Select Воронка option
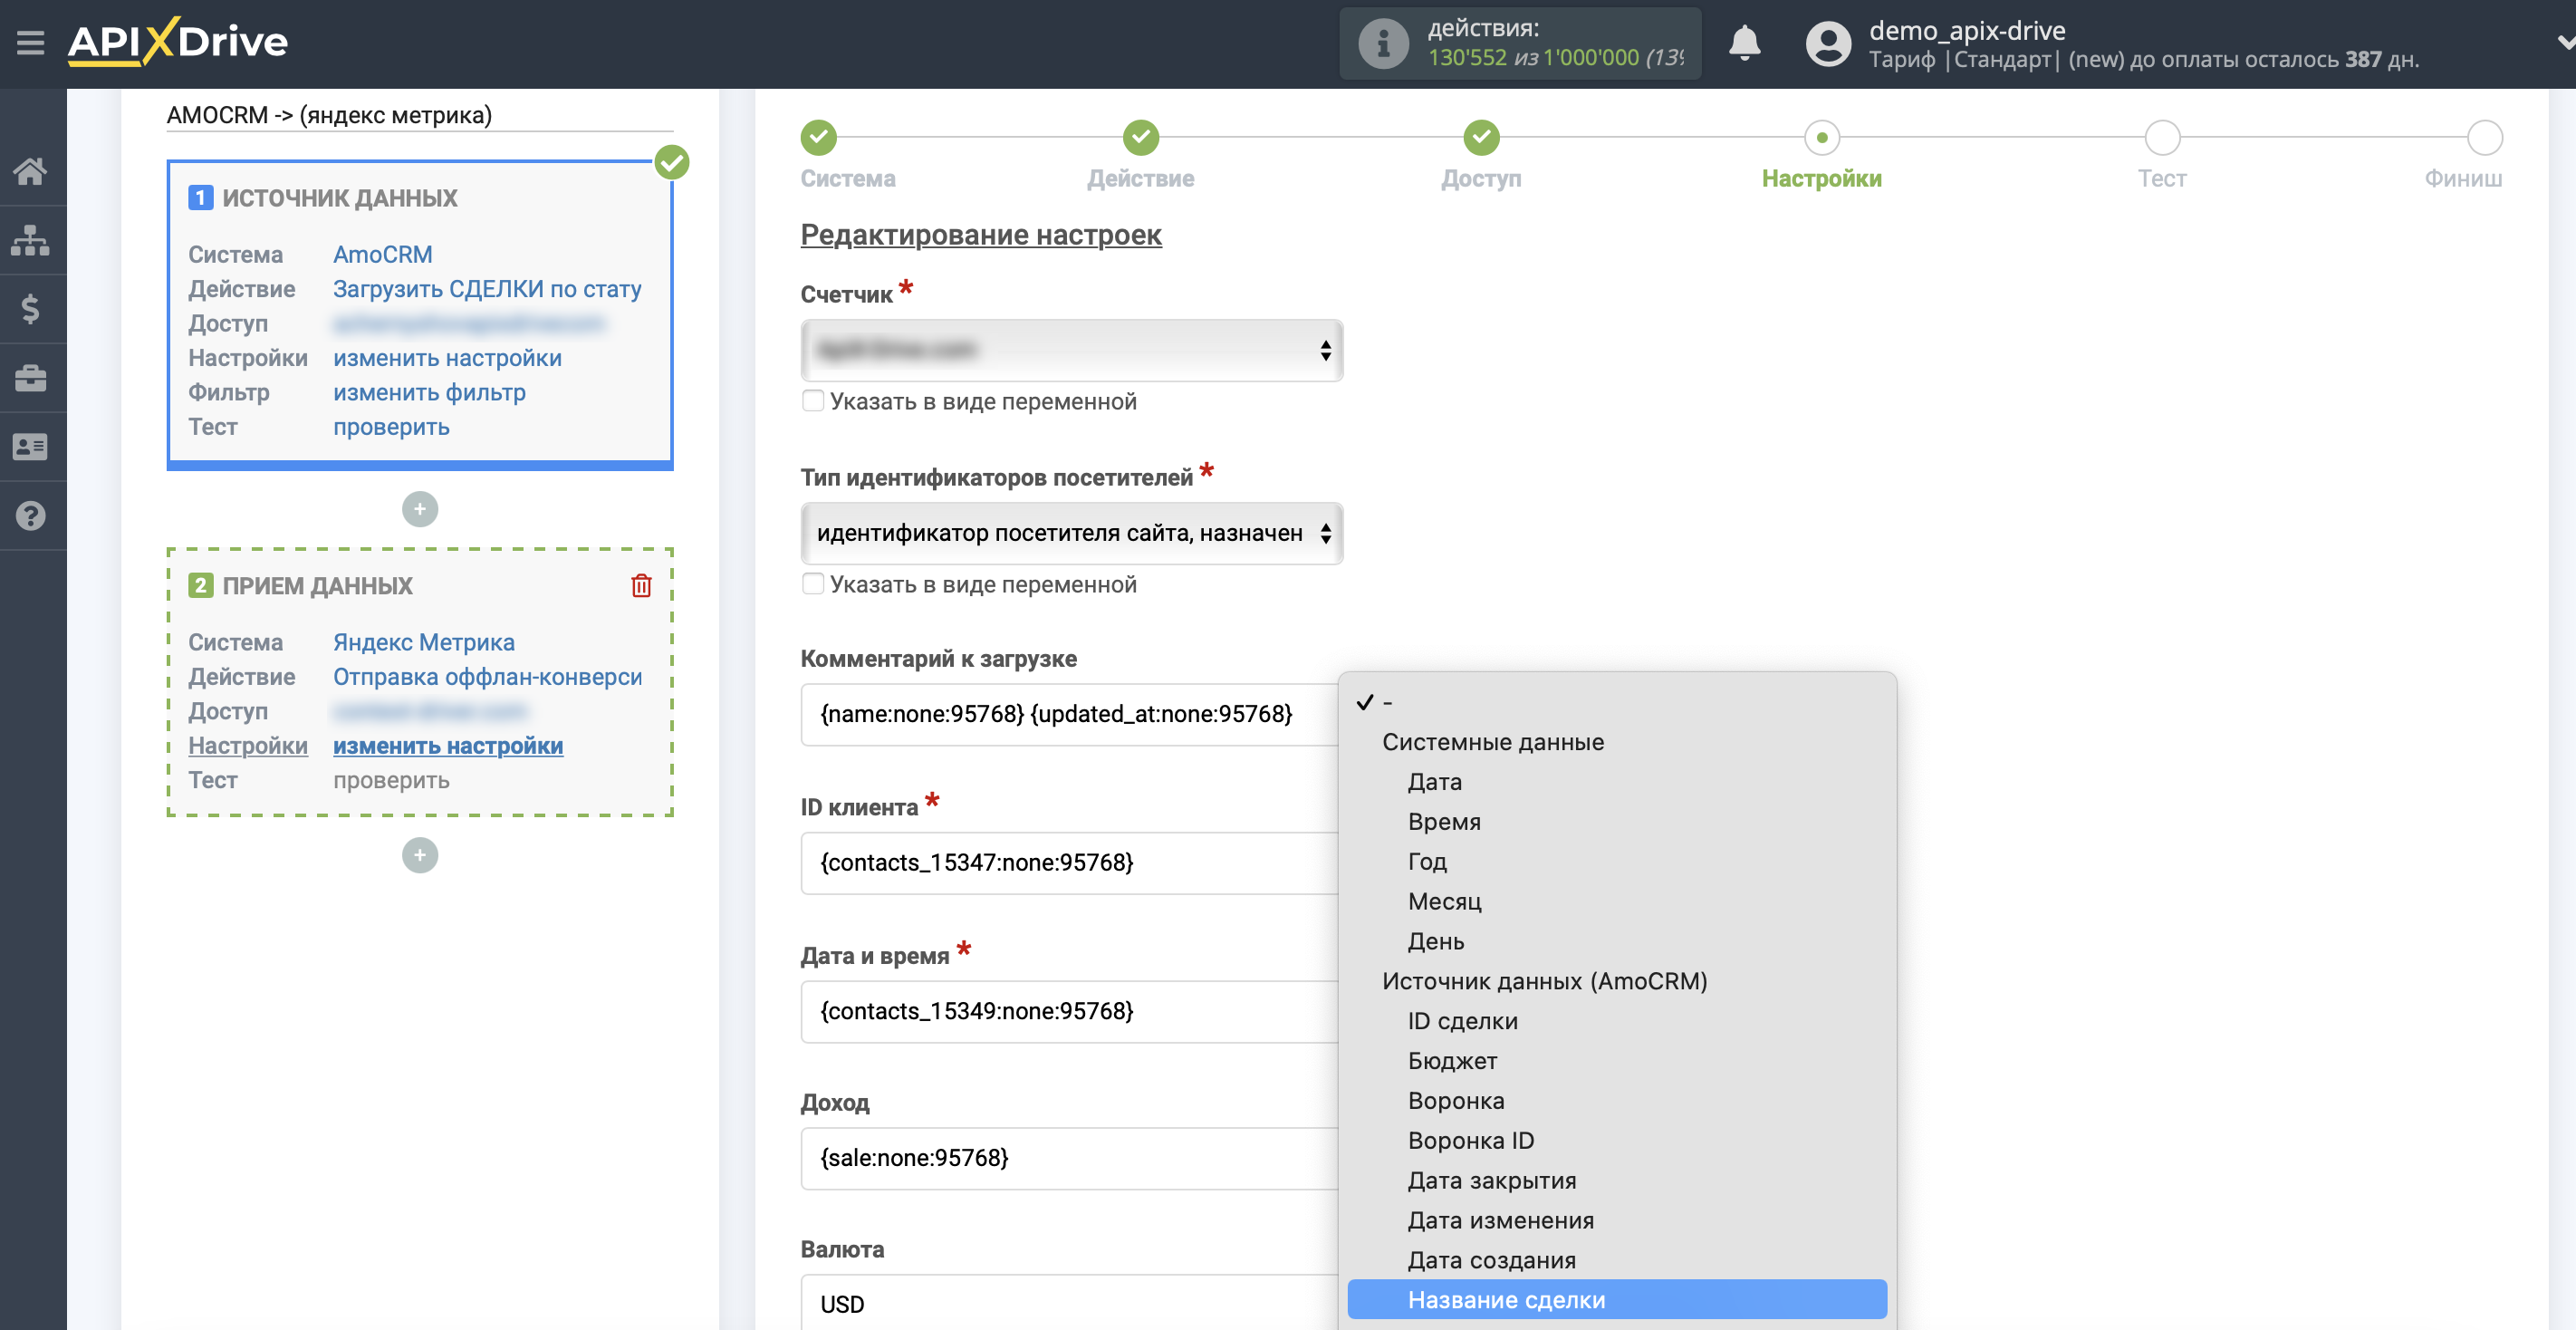This screenshot has height=1330, width=2576. click(x=1617, y=1101)
